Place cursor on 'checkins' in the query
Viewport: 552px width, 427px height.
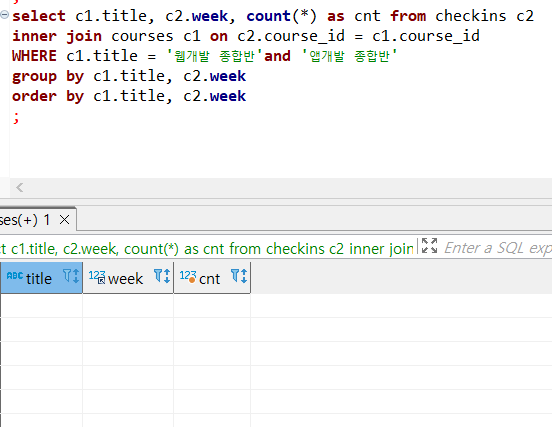pyautogui.click(x=471, y=16)
